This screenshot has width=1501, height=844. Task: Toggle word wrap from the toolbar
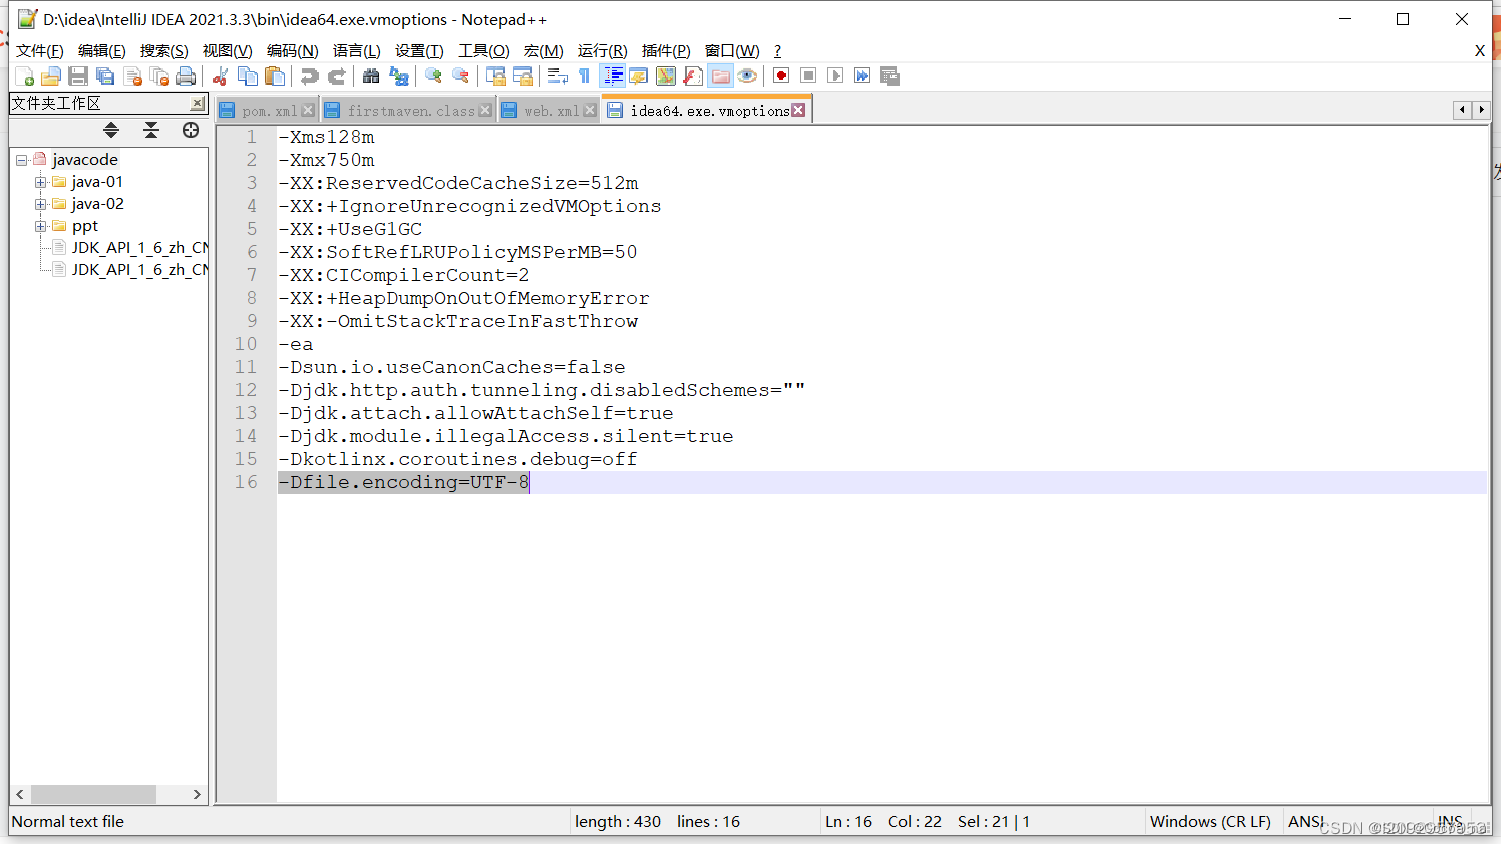coord(558,75)
